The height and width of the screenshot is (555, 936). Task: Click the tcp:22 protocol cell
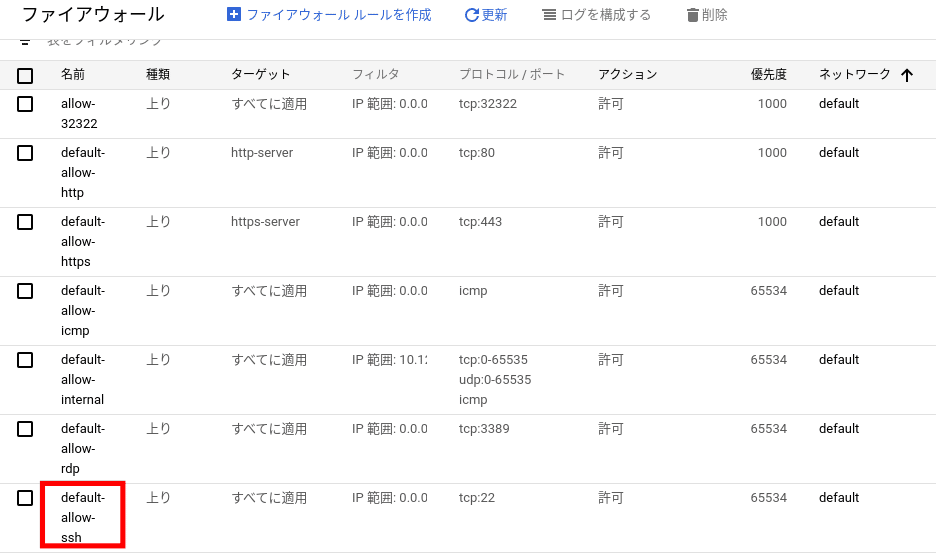[477, 498]
